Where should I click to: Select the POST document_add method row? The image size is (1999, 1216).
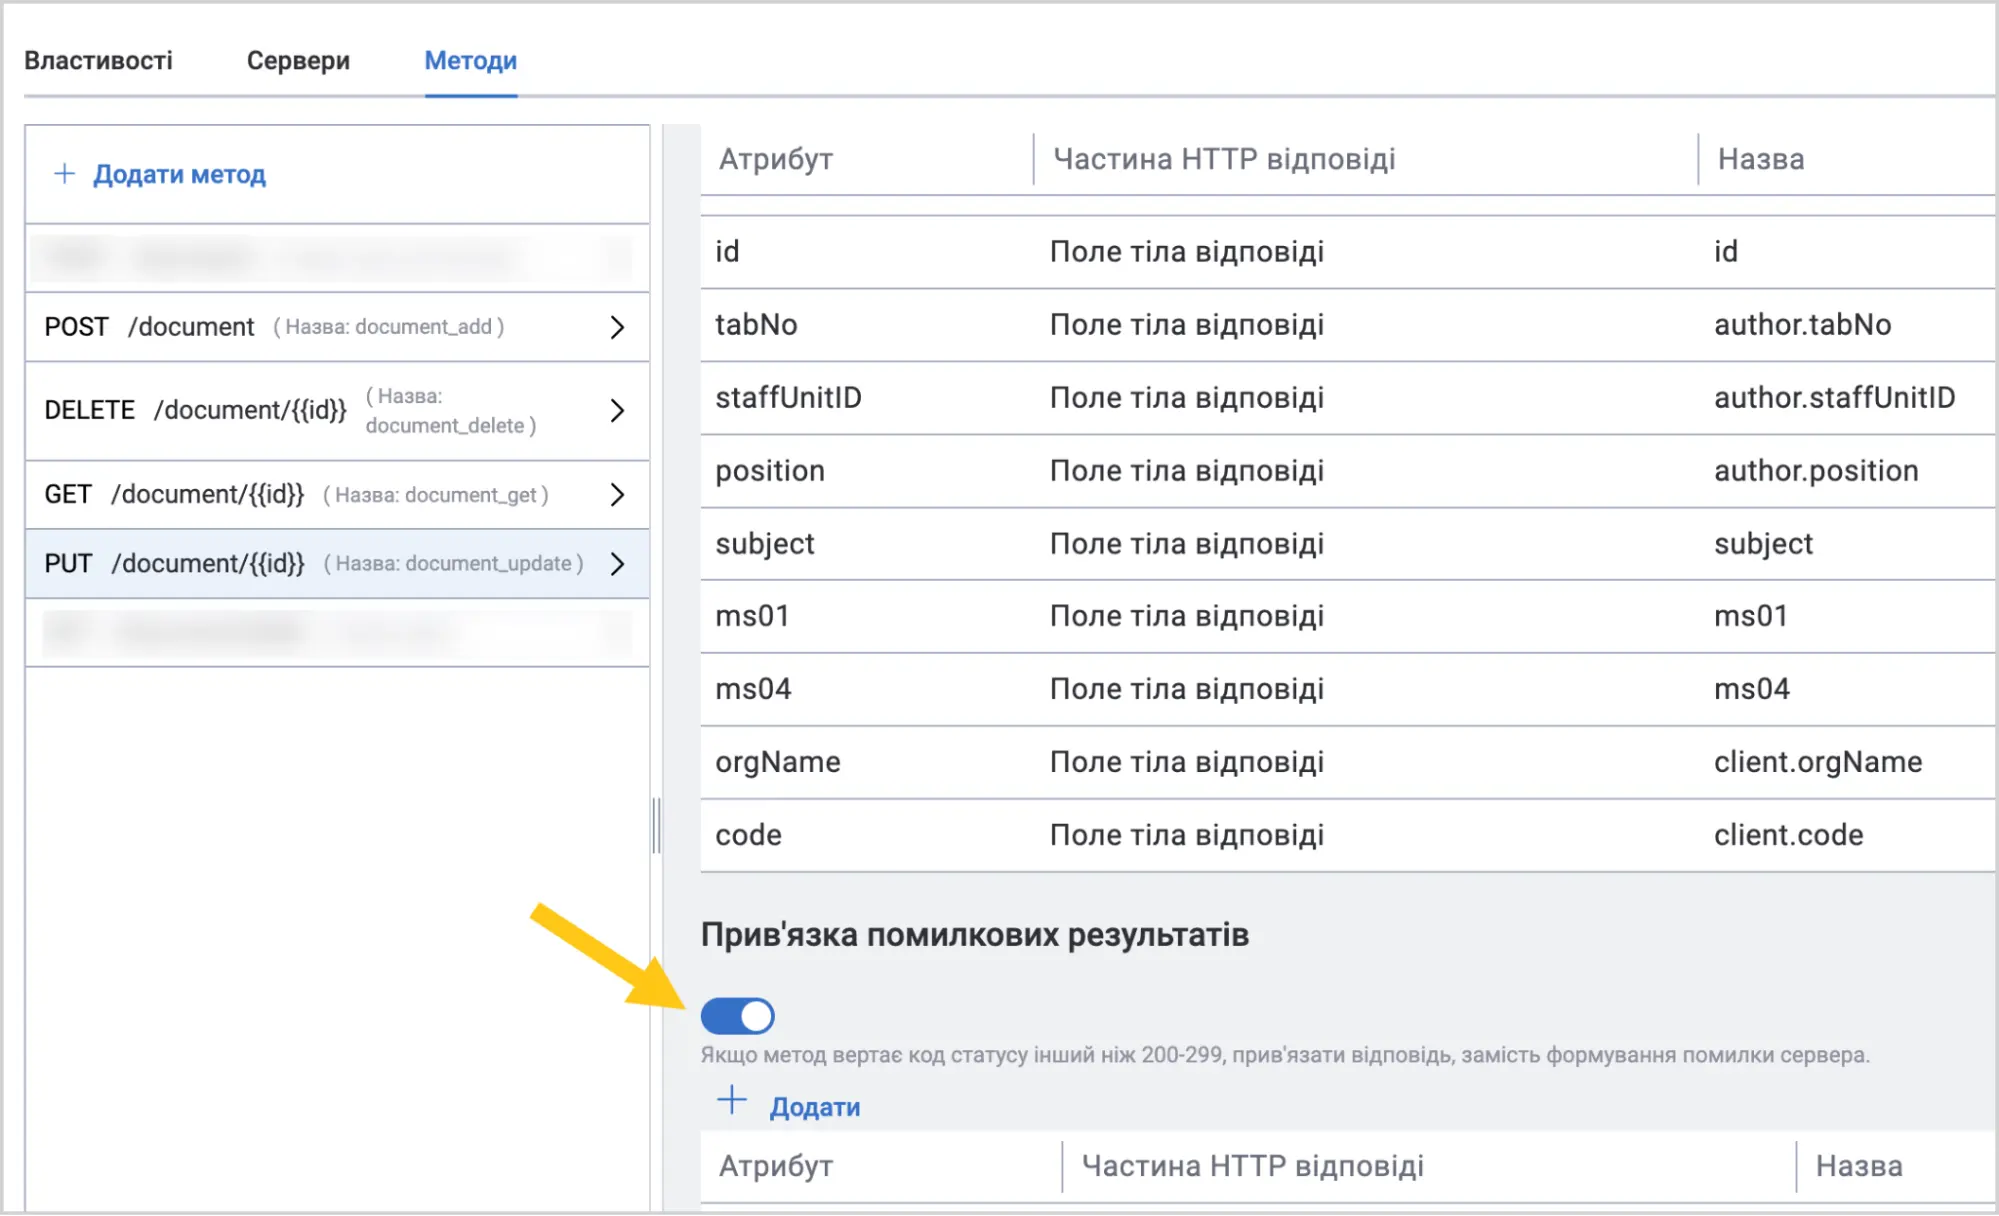pos(337,327)
